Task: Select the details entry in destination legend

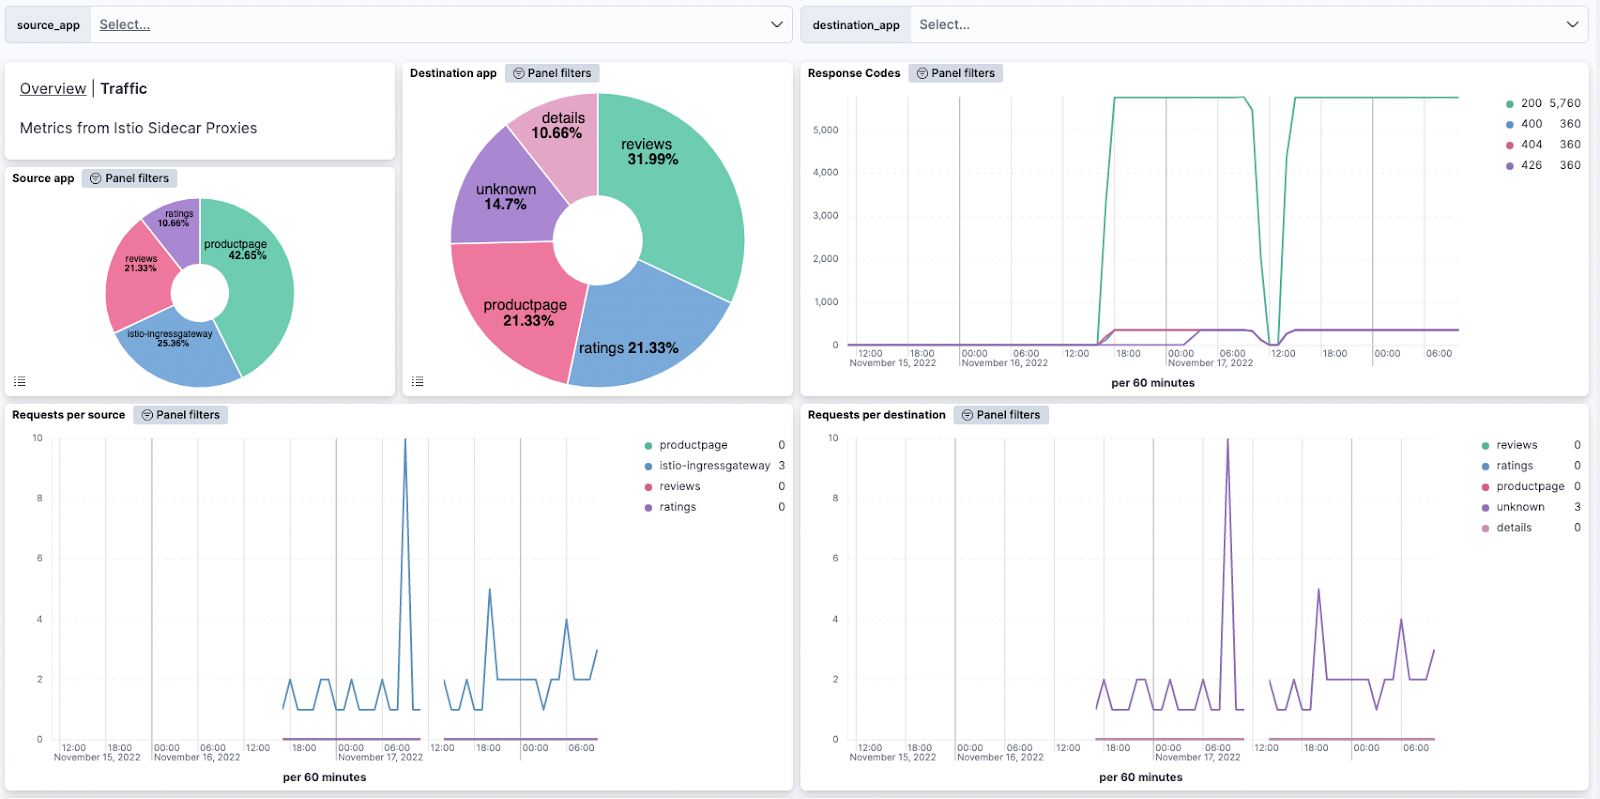Action: pos(1513,528)
